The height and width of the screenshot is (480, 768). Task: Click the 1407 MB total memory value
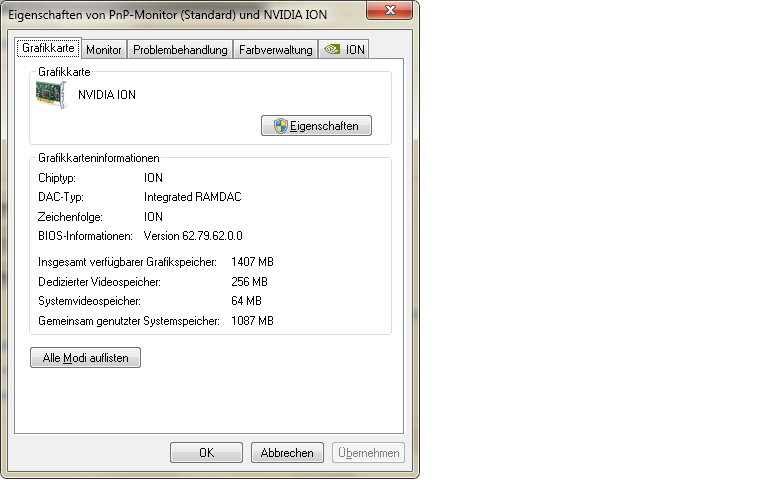pos(252,262)
